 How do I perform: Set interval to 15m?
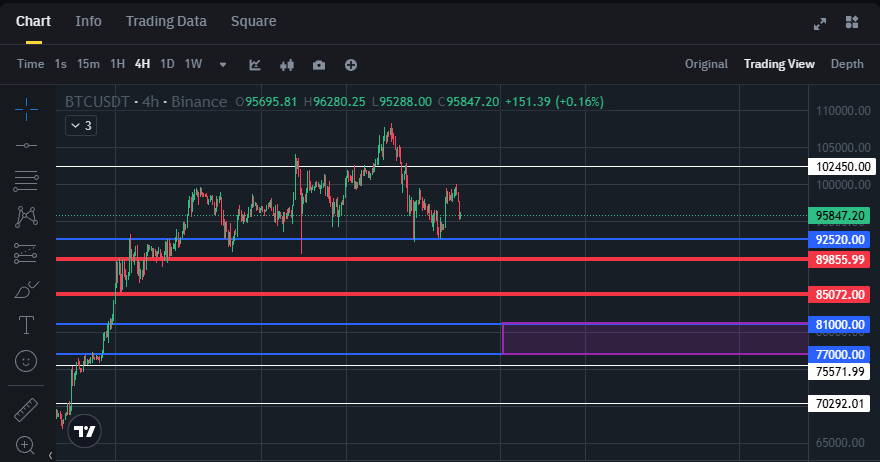pos(88,64)
